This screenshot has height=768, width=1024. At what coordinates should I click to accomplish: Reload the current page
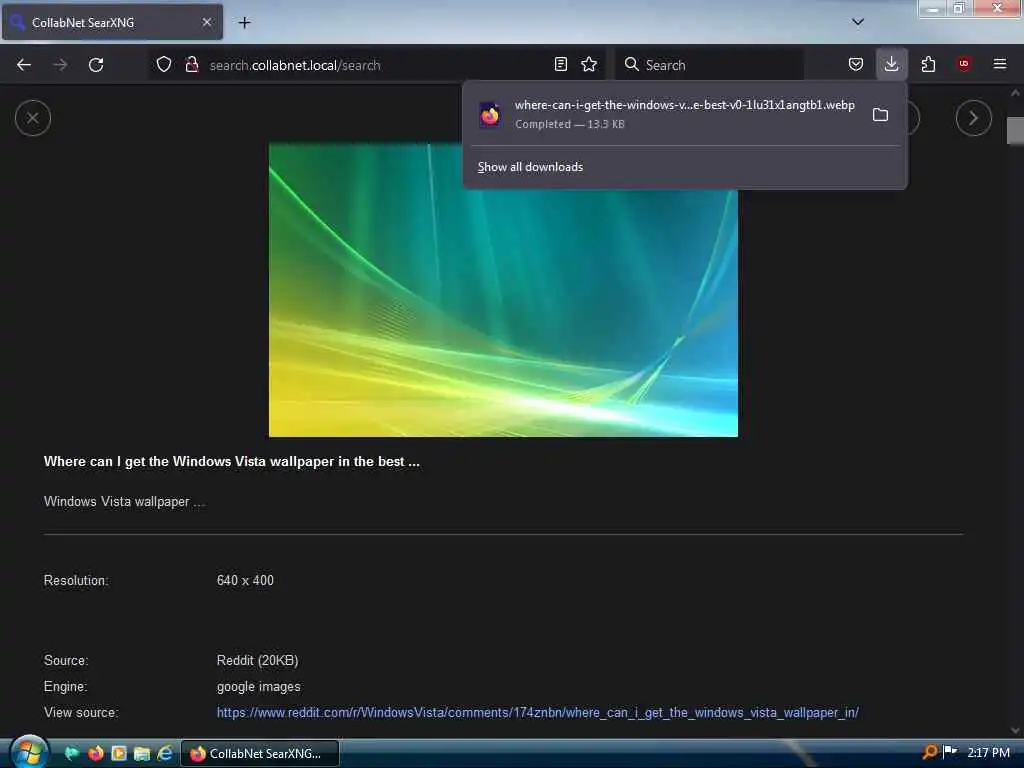[96, 65]
